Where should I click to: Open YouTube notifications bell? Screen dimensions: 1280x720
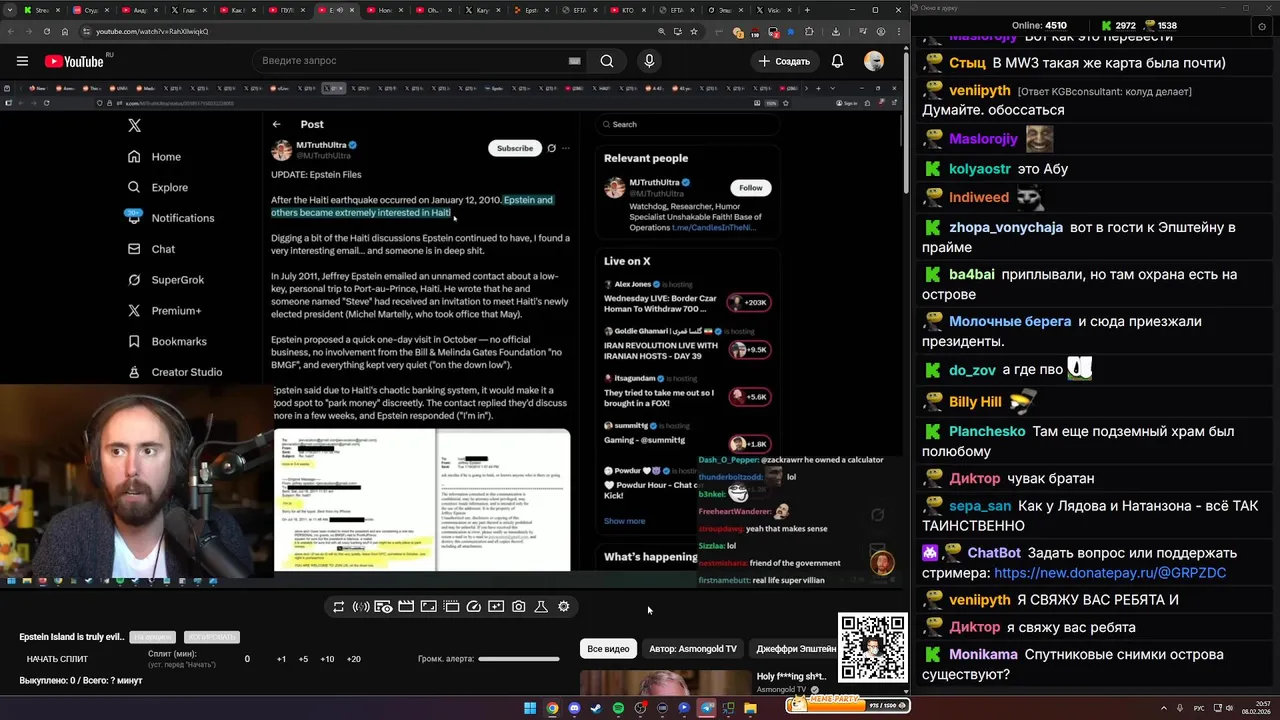point(837,61)
